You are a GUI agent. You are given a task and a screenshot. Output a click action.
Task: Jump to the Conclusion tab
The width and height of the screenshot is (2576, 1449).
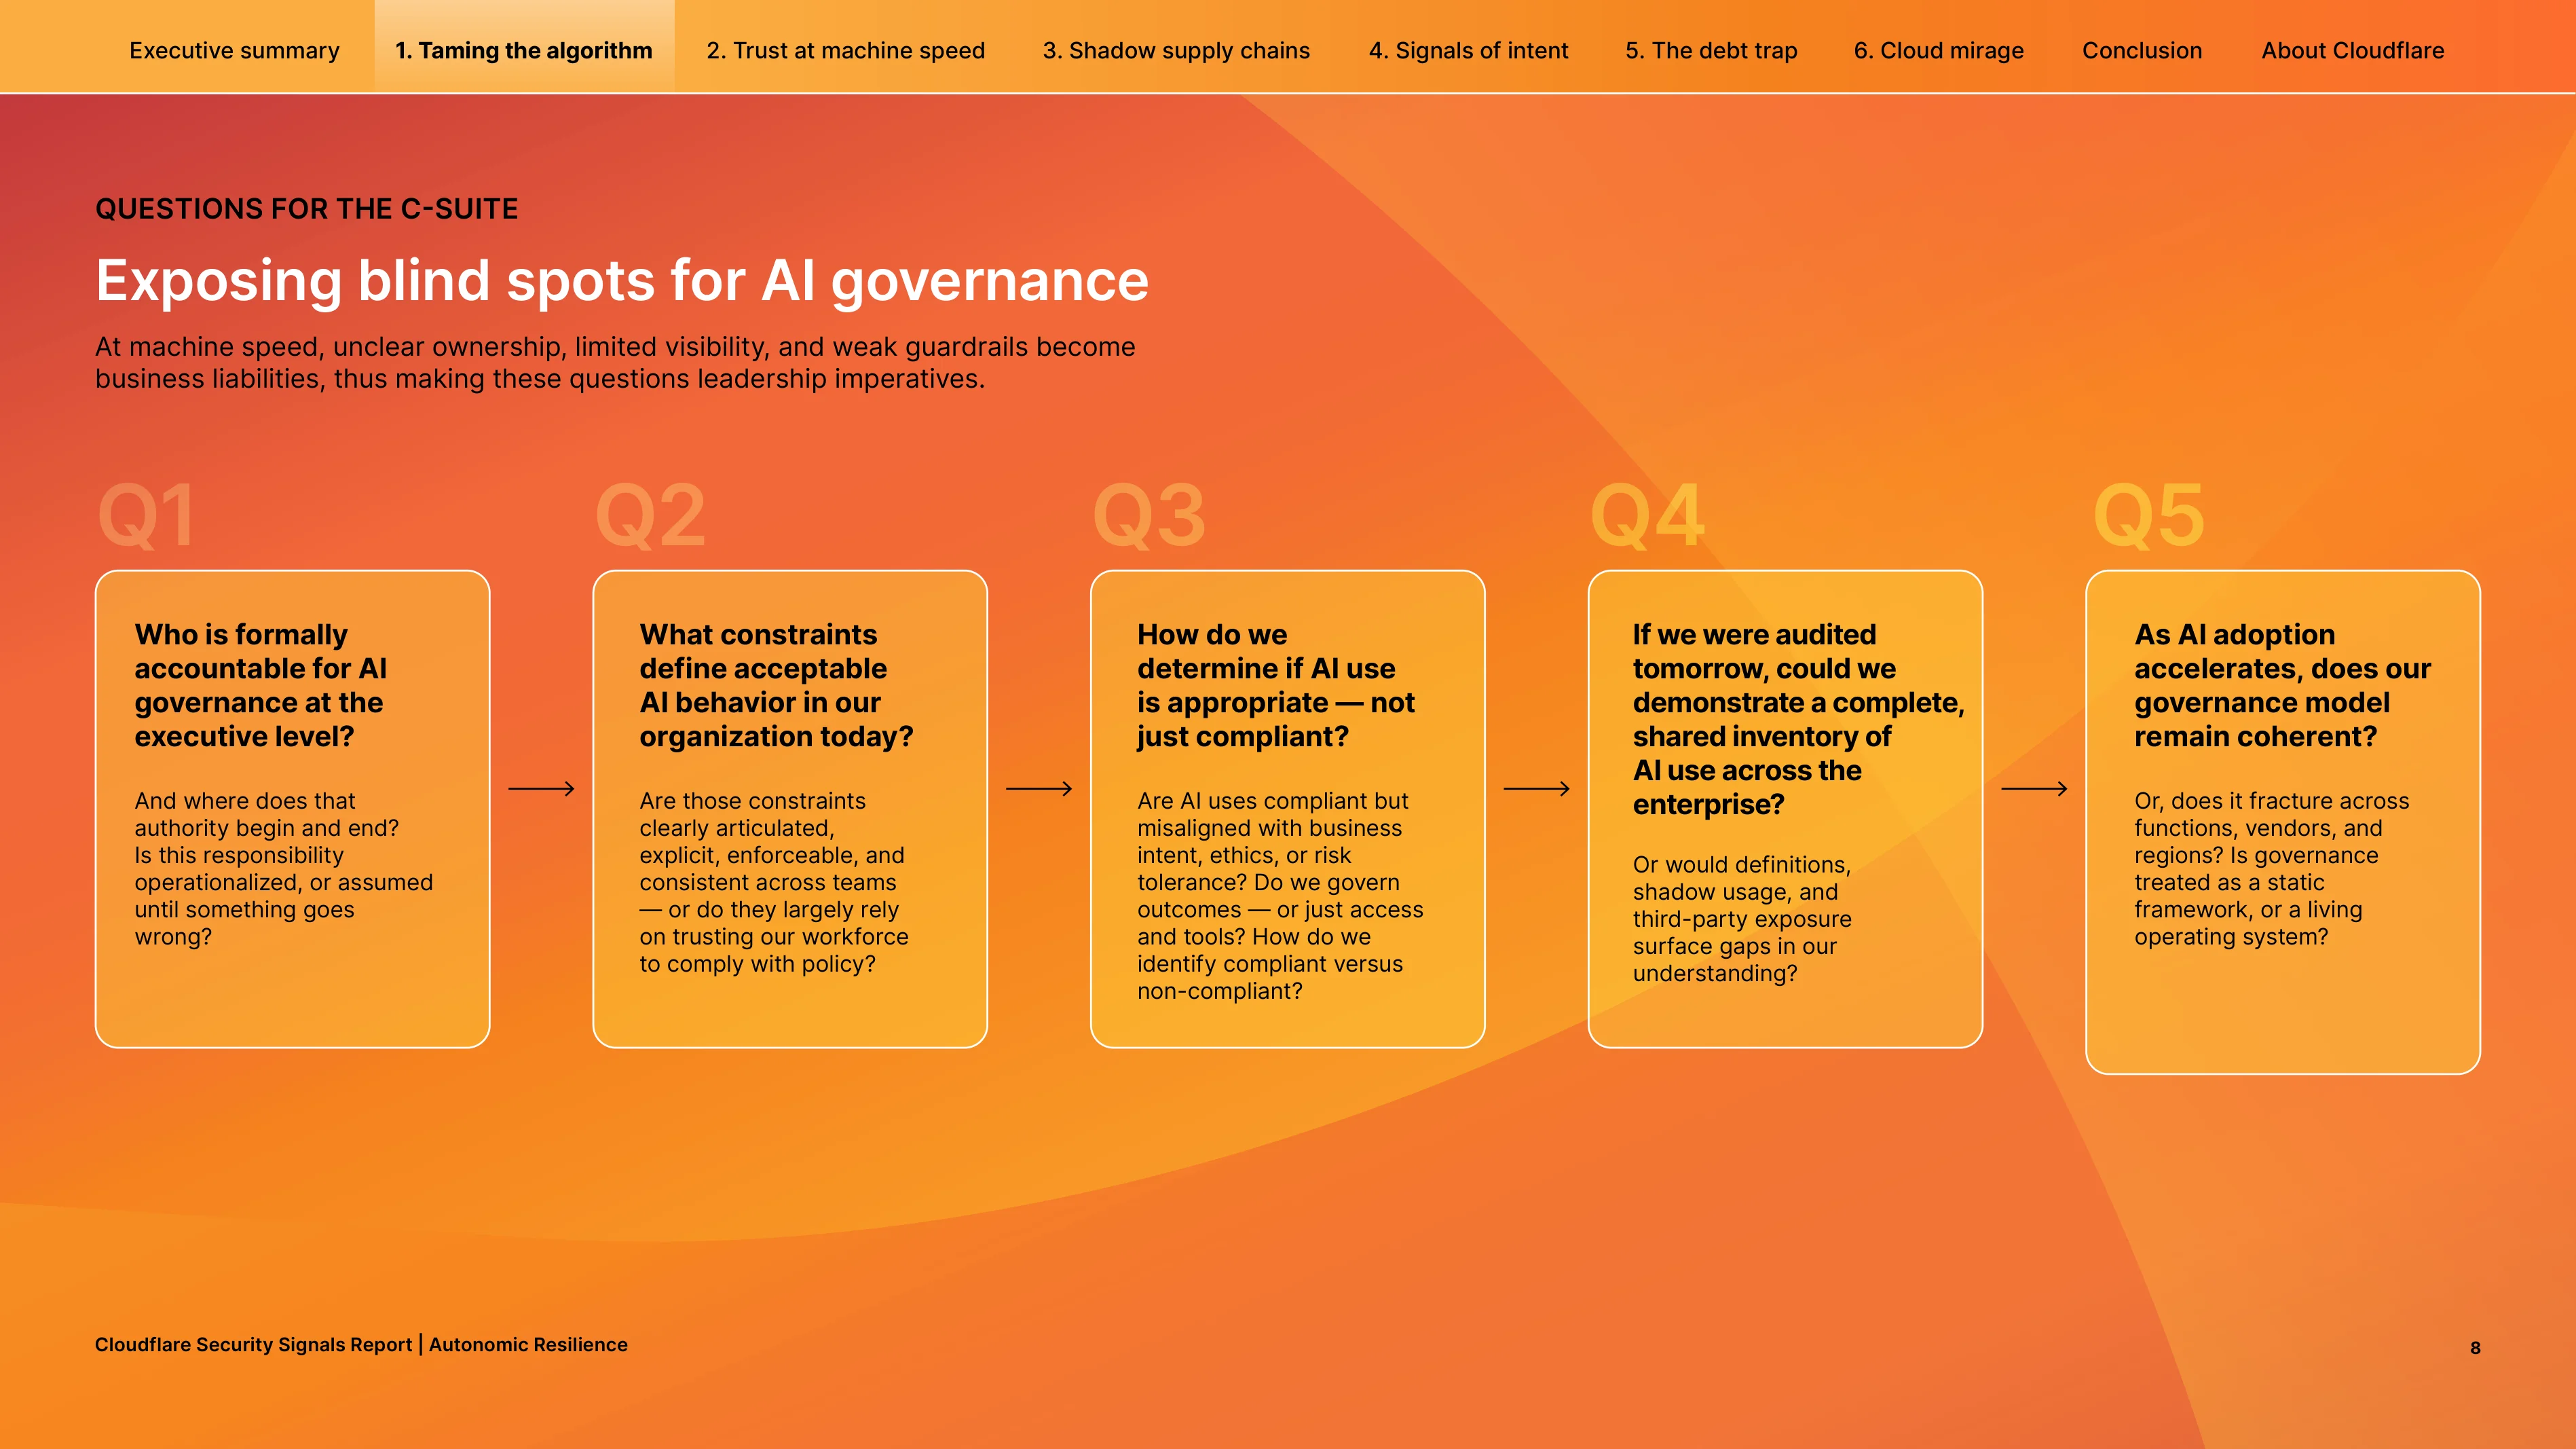pyautogui.click(x=2142, y=50)
